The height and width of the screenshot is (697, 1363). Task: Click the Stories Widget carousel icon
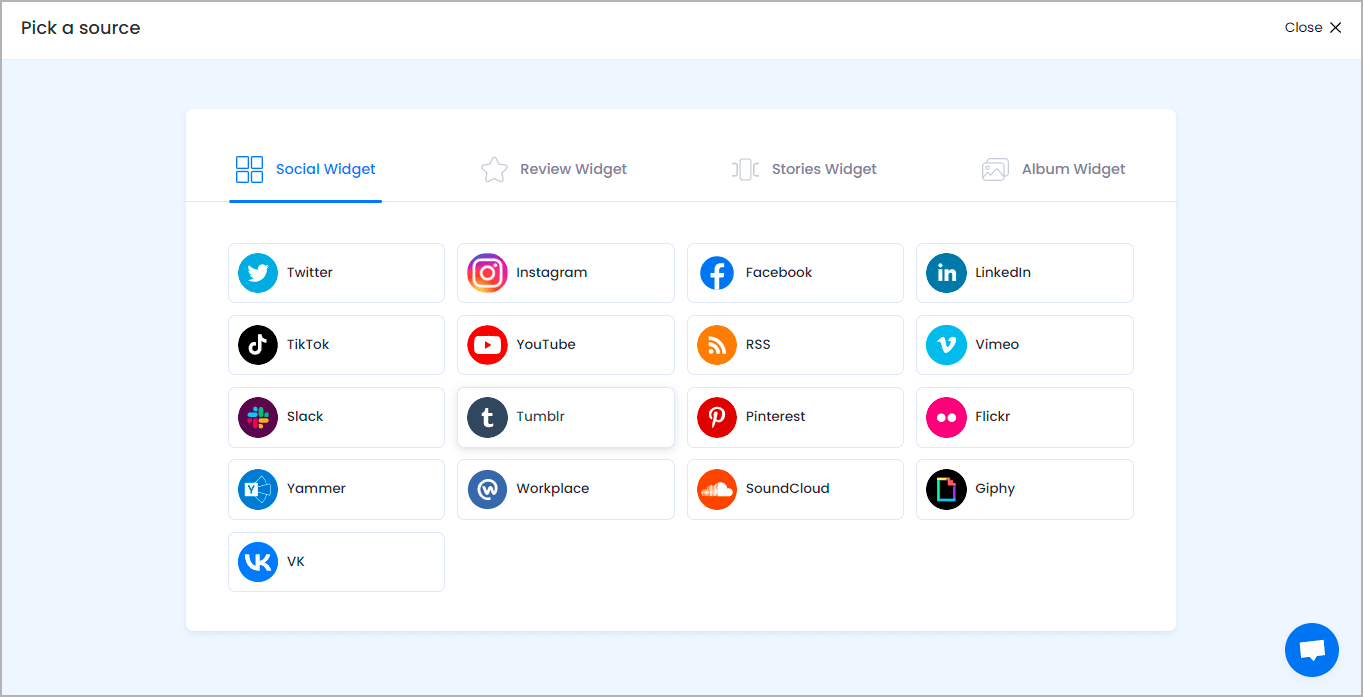[745, 169]
